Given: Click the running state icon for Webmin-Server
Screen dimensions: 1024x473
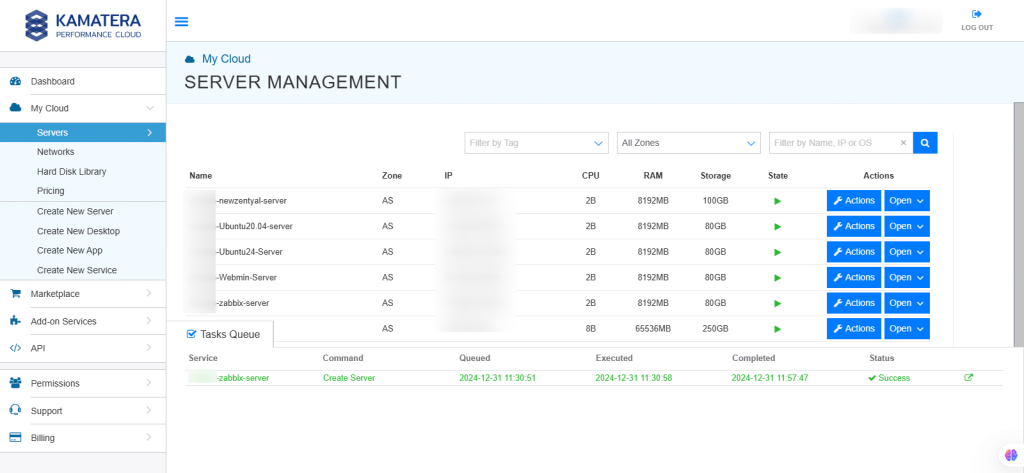Looking at the screenshot, I should click(778, 278).
